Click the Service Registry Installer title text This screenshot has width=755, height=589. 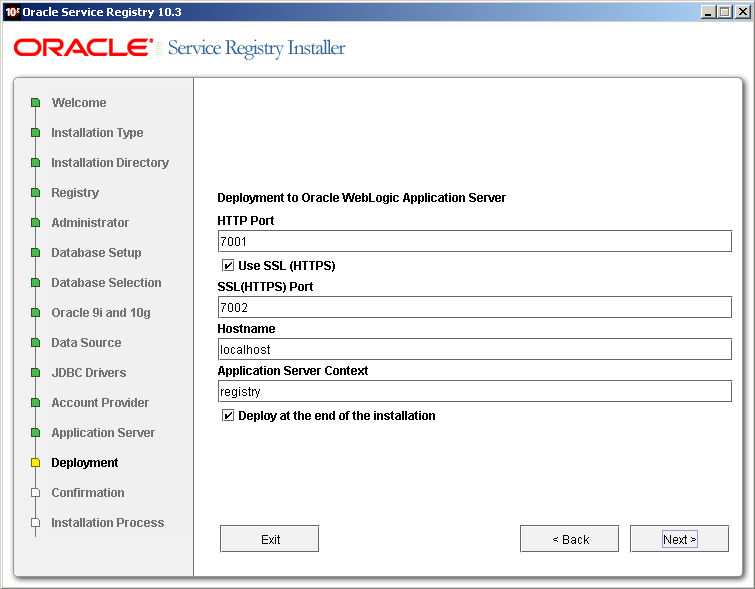point(256,48)
